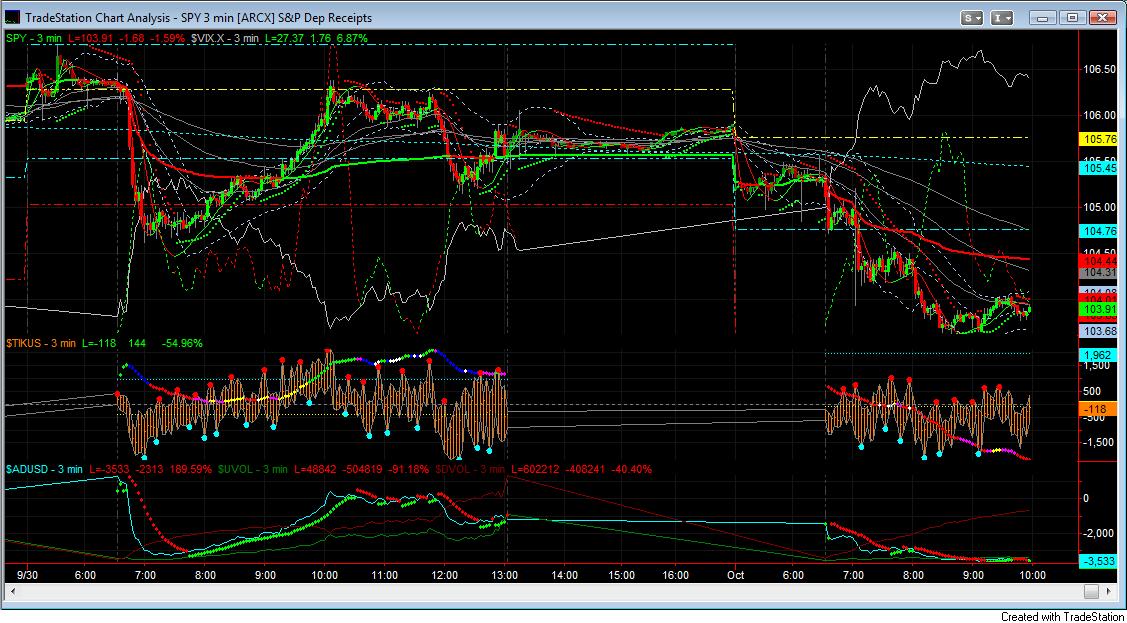The image size is (1127, 623).
Task: Click the orange -118 tick value marker
Action: point(1098,408)
